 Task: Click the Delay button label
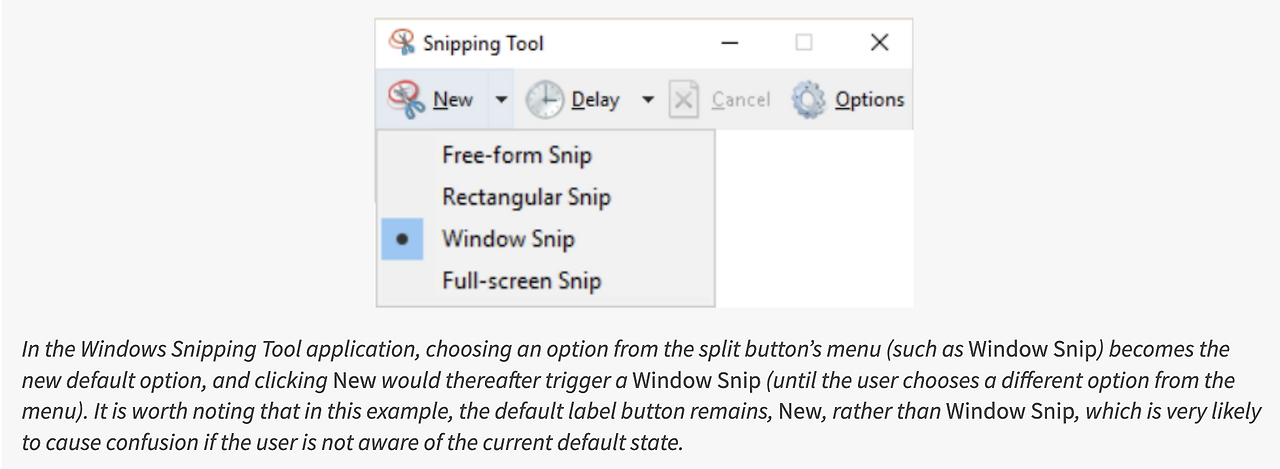coord(595,99)
